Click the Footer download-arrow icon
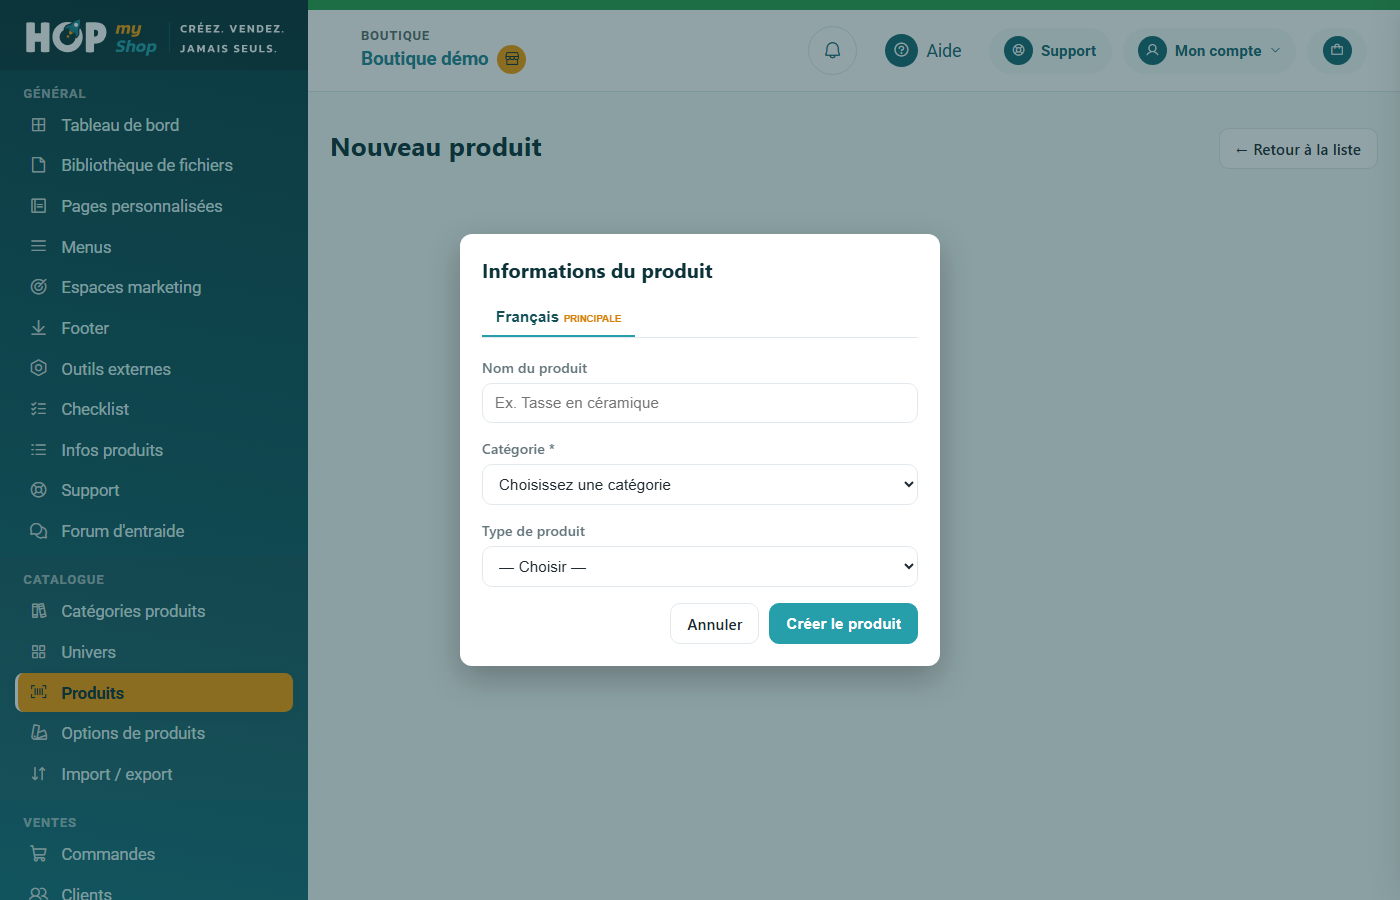Screen dimensions: 1400x900 [39, 328]
